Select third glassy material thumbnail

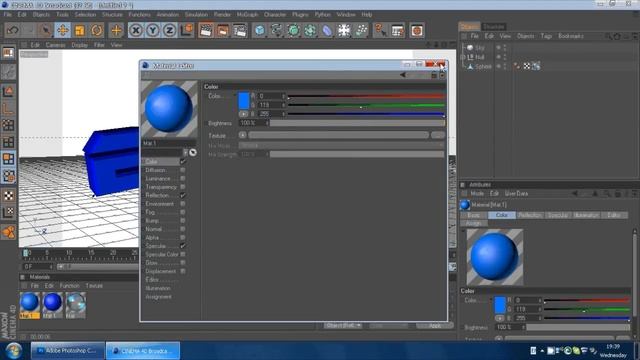pyautogui.click(x=76, y=303)
